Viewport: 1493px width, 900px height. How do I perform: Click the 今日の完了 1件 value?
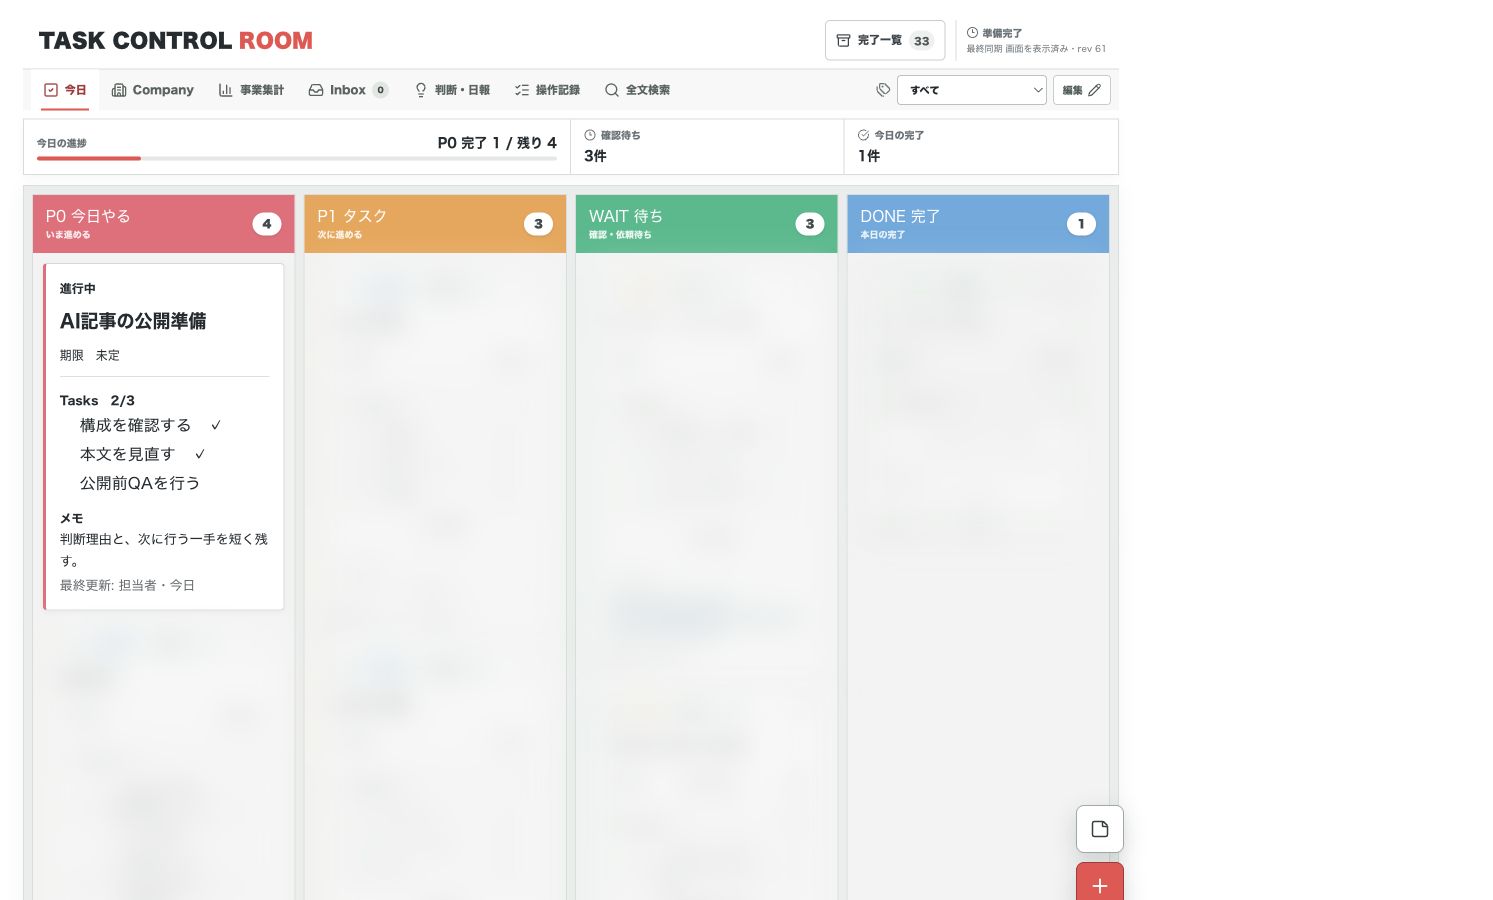(x=869, y=156)
